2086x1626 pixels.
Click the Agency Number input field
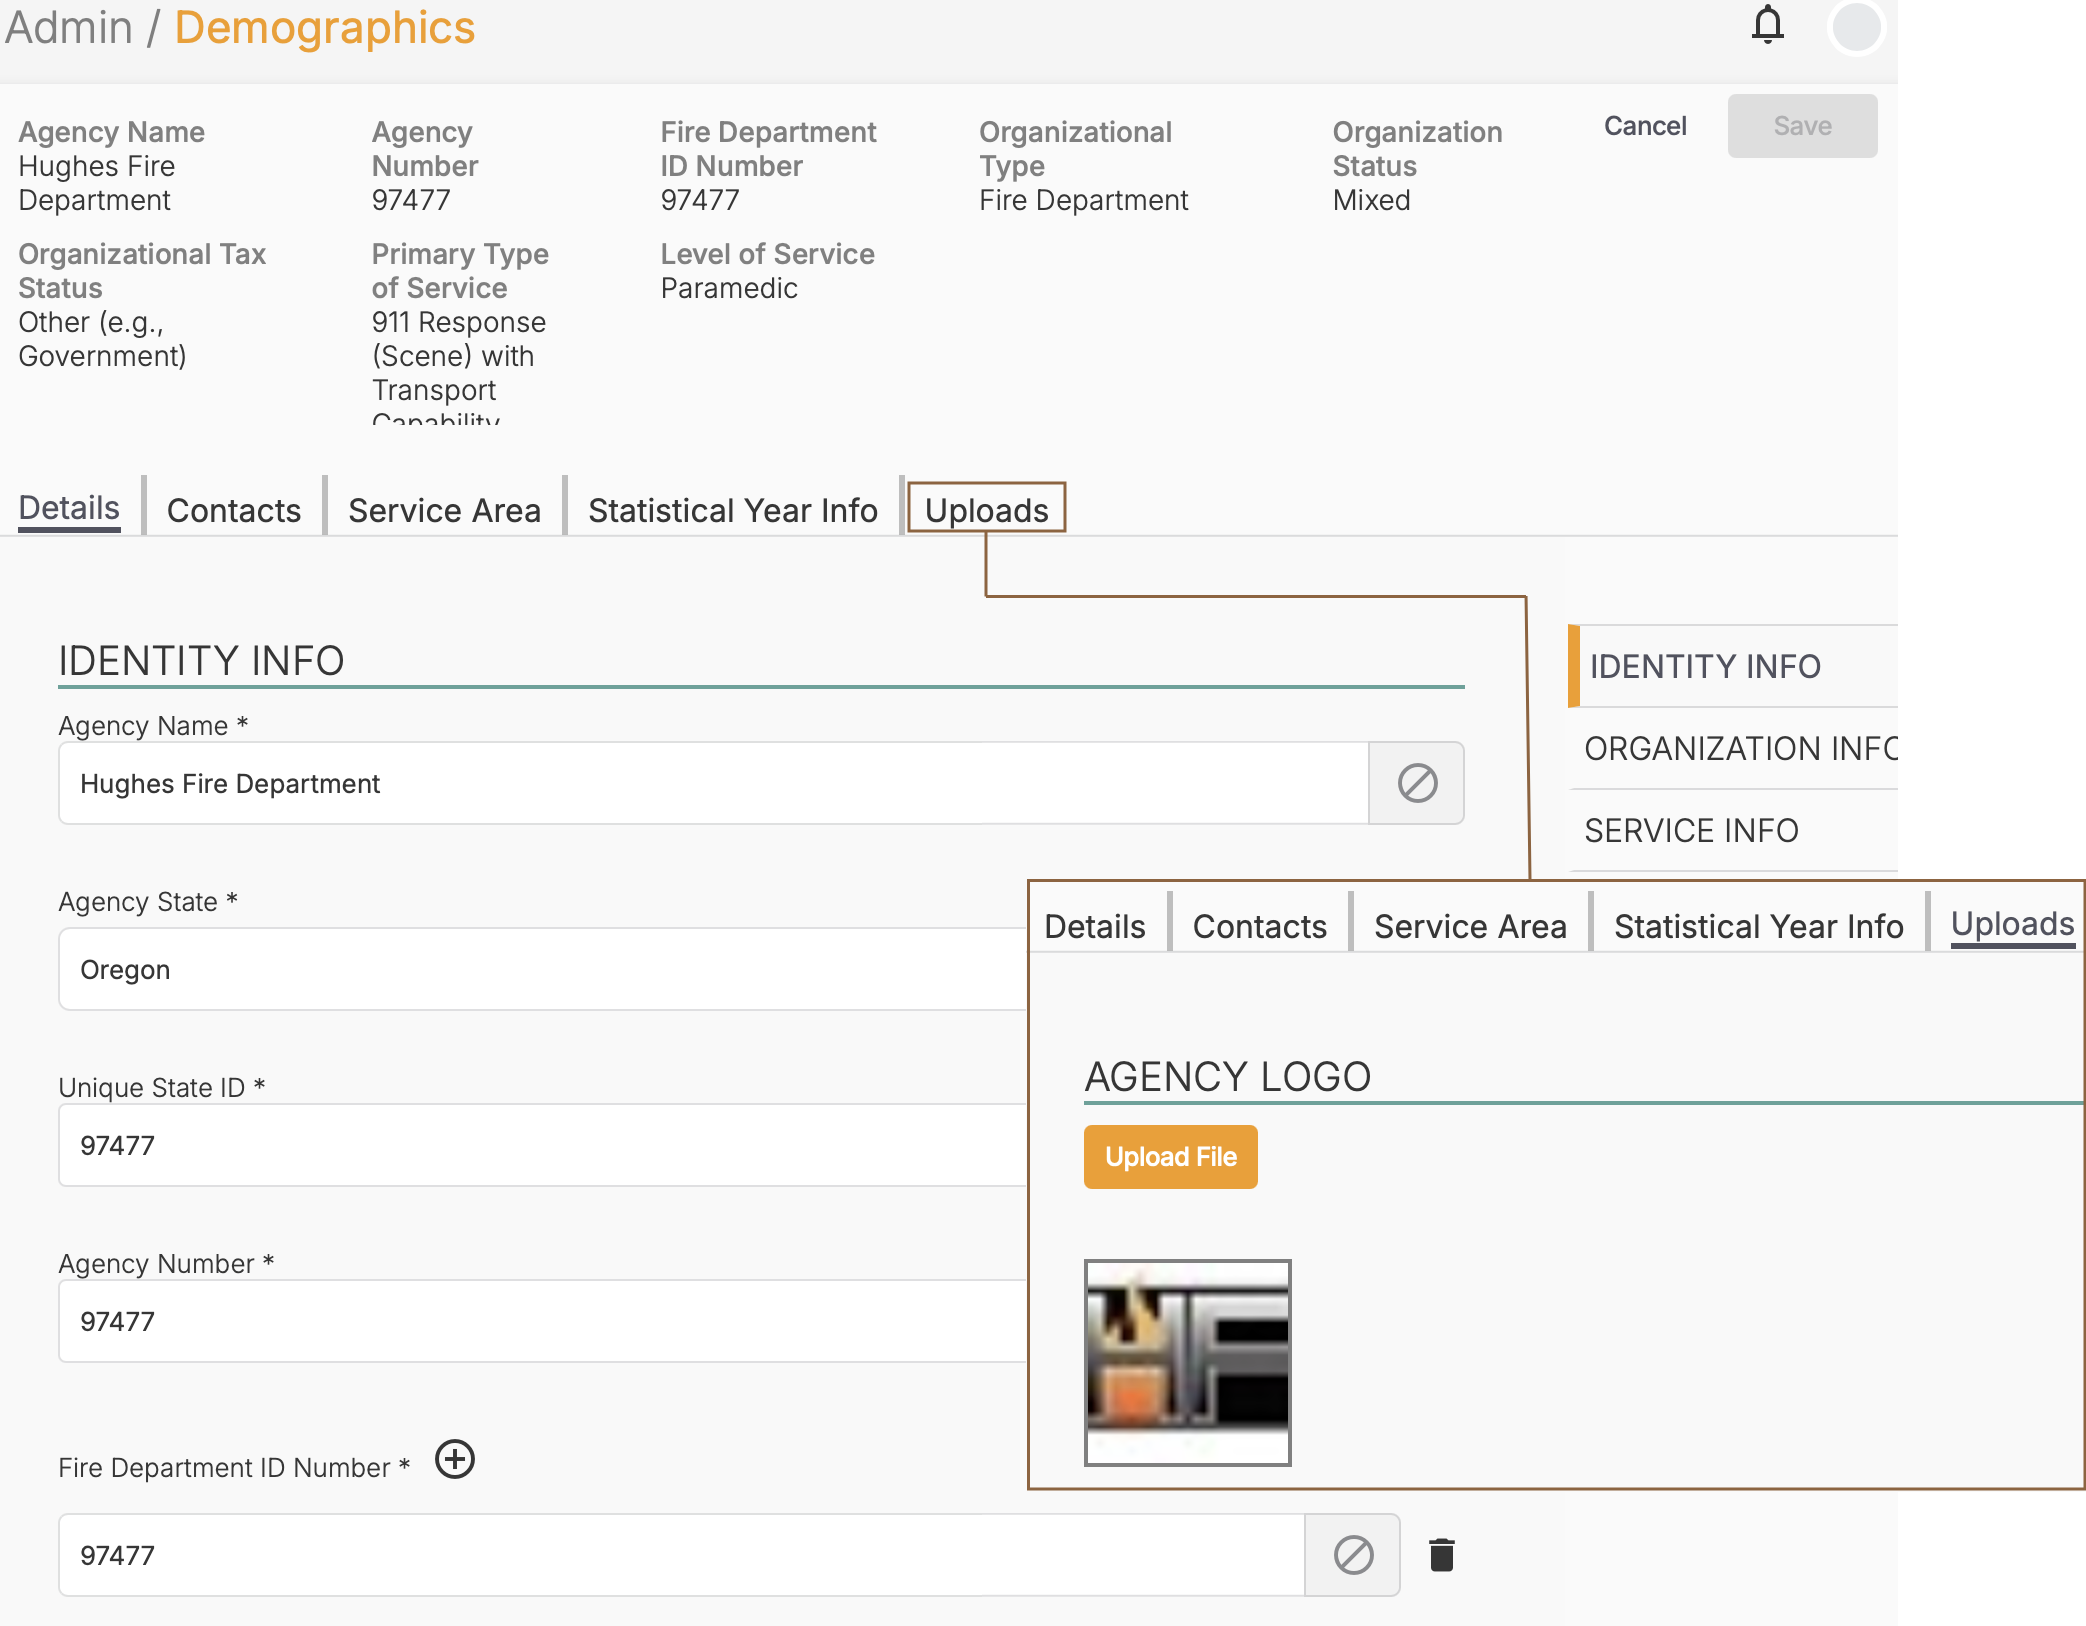point(540,1321)
